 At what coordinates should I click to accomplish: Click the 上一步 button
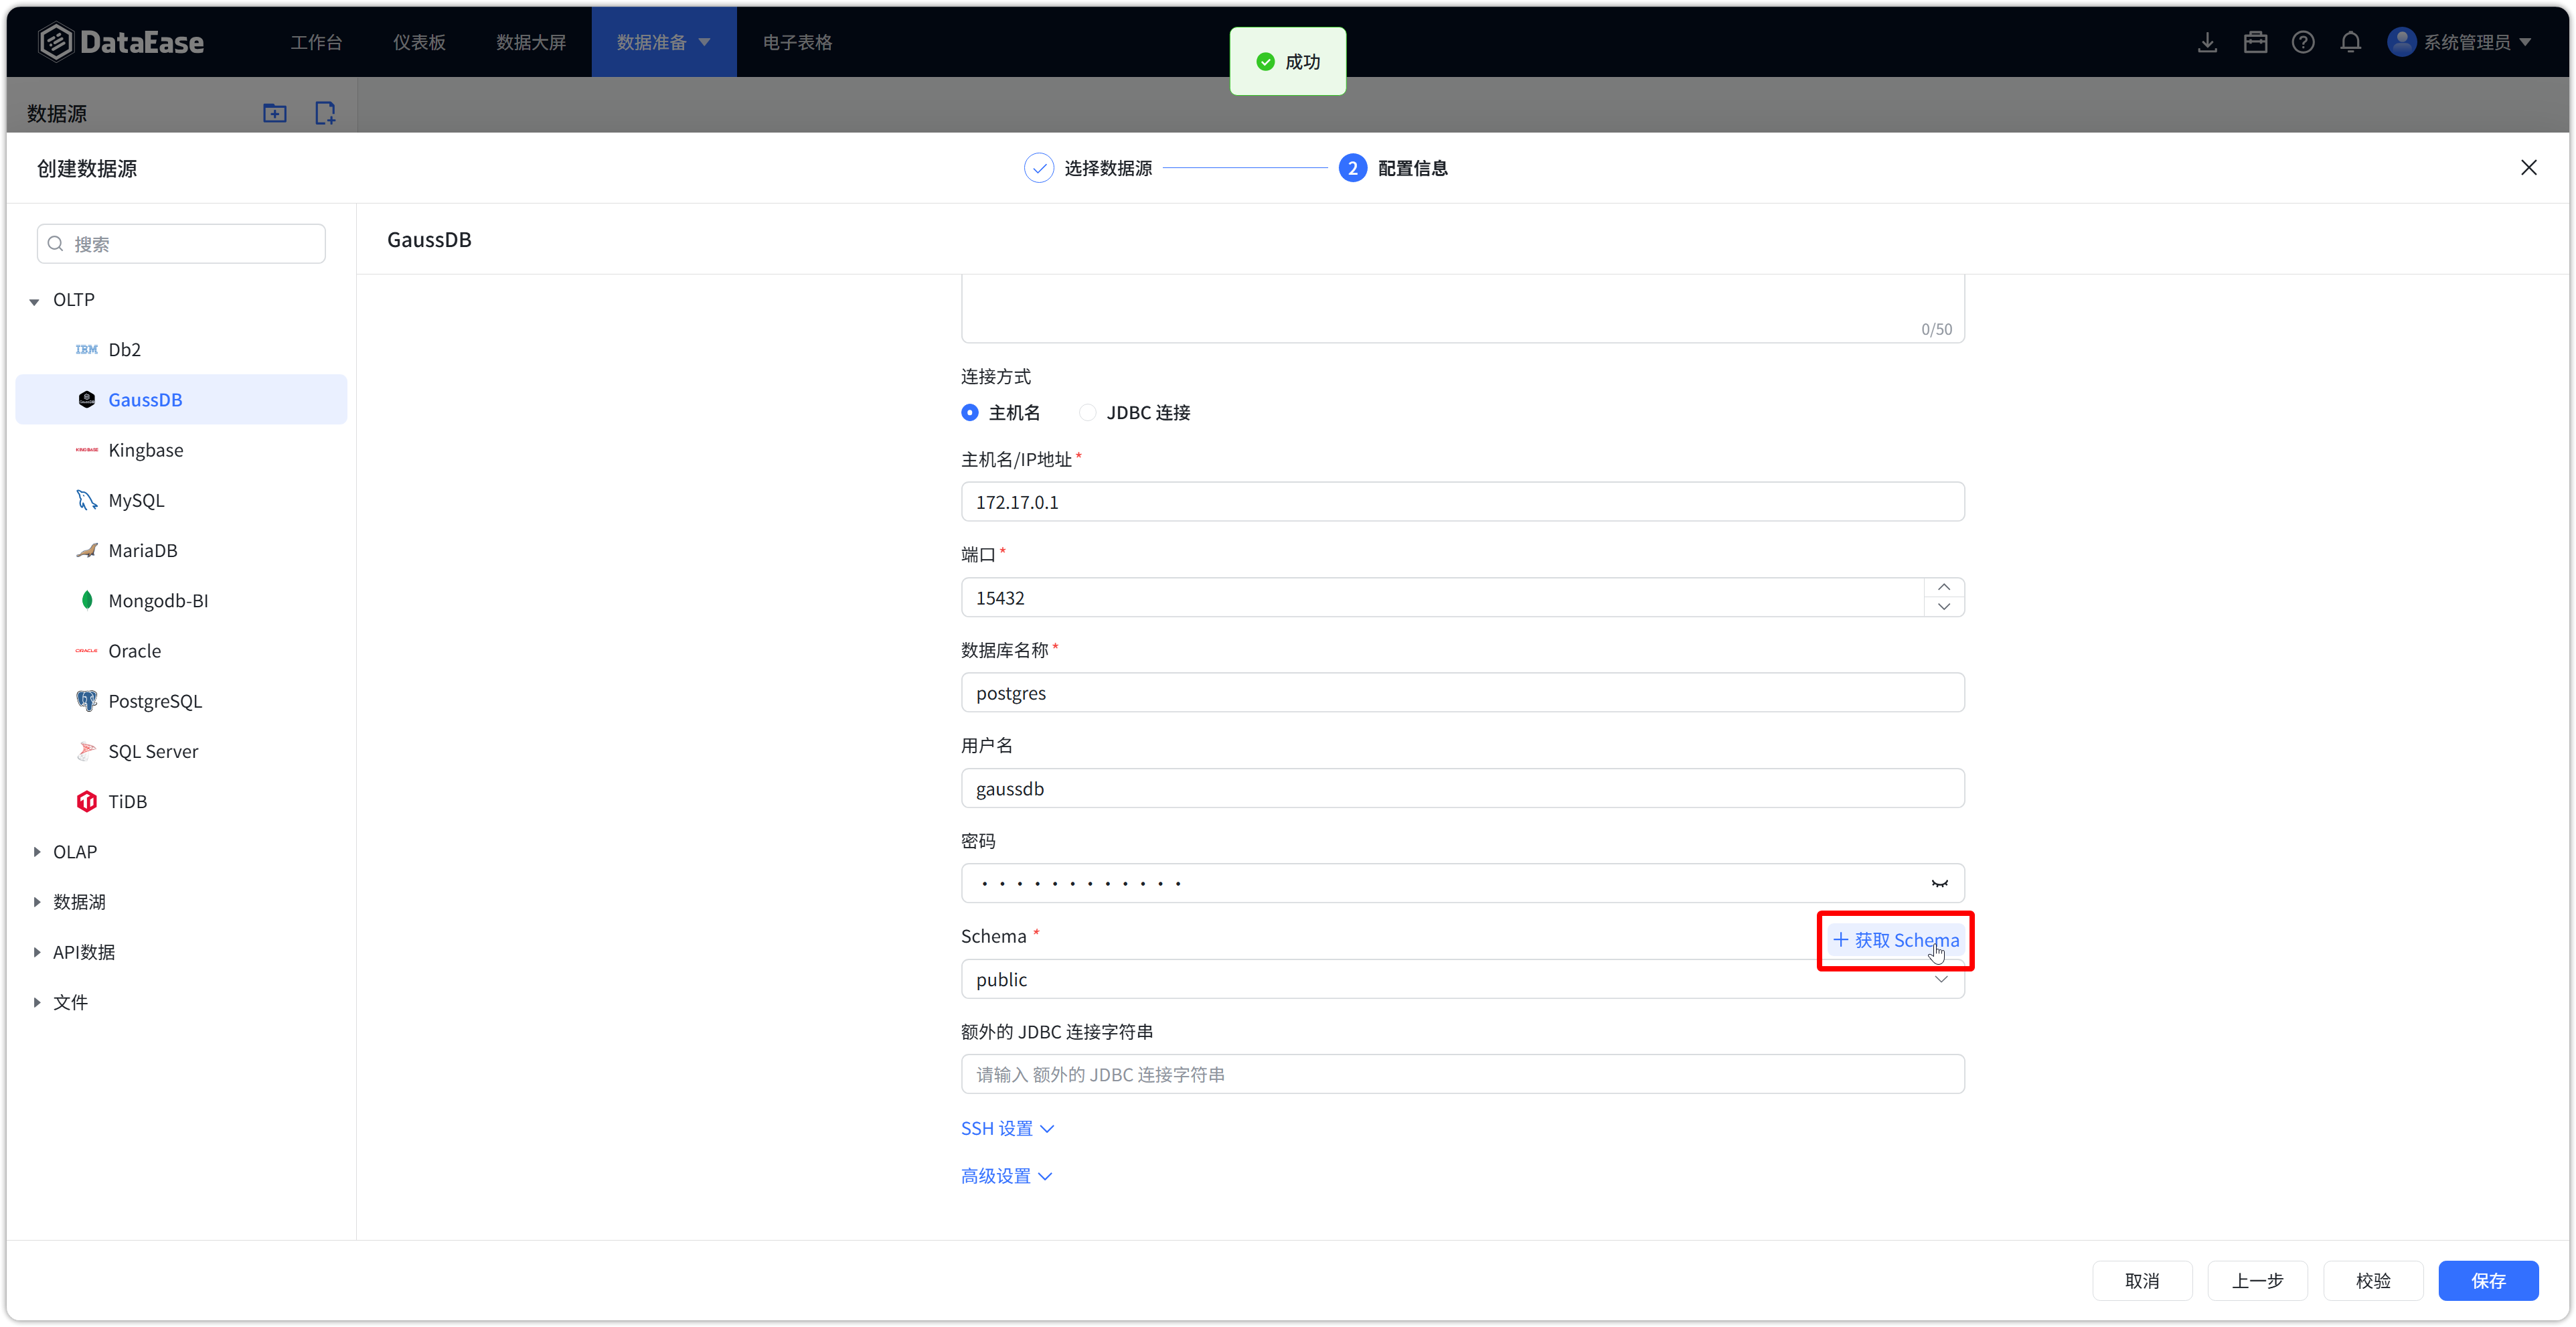tap(2258, 1281)
